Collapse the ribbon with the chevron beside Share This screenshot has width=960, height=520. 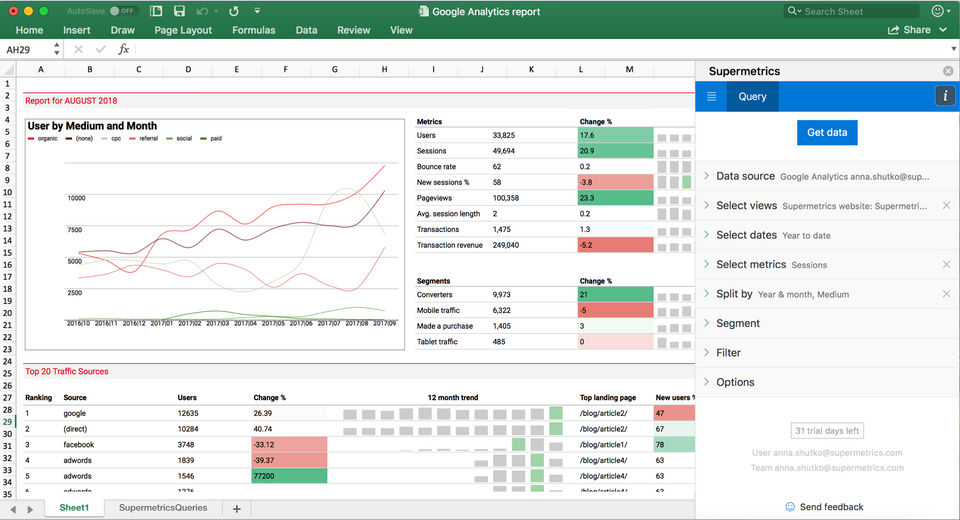pyautogui.click(x=943, y=30)
